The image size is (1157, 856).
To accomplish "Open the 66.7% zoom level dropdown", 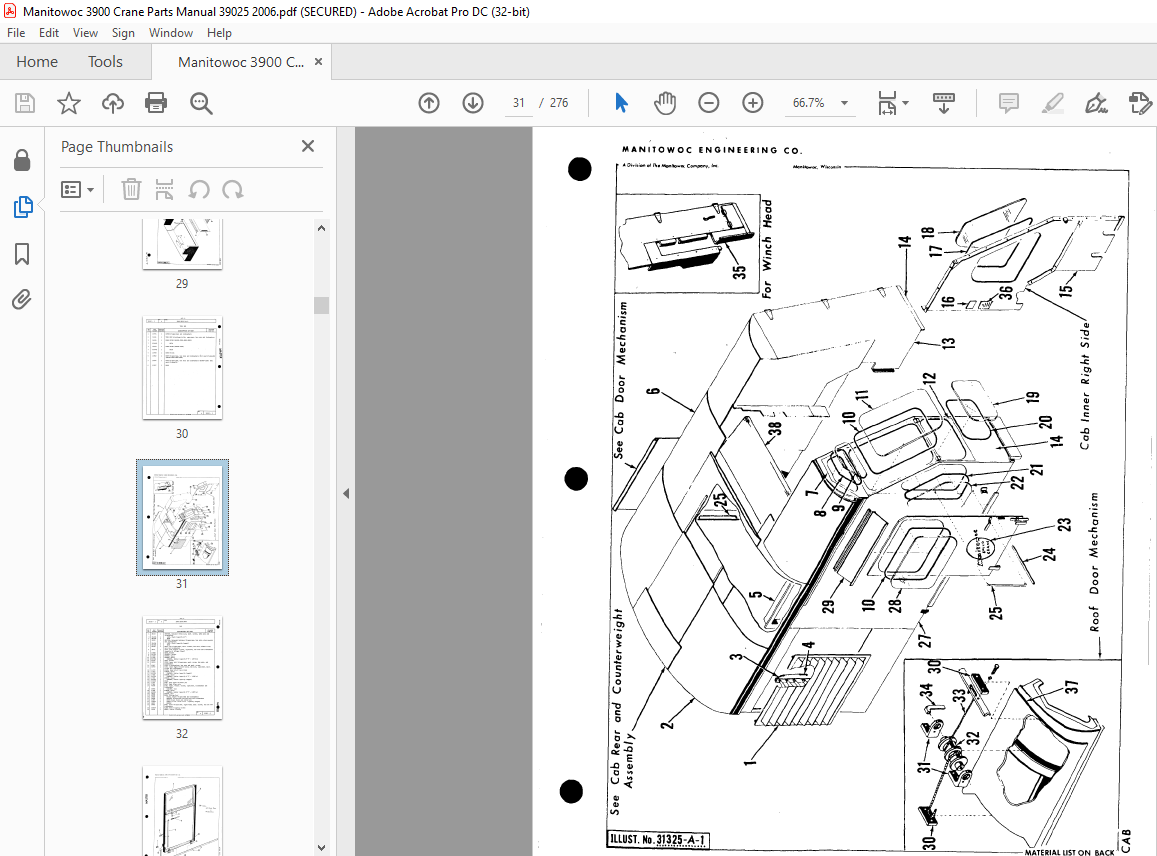I will click(844, 103).
